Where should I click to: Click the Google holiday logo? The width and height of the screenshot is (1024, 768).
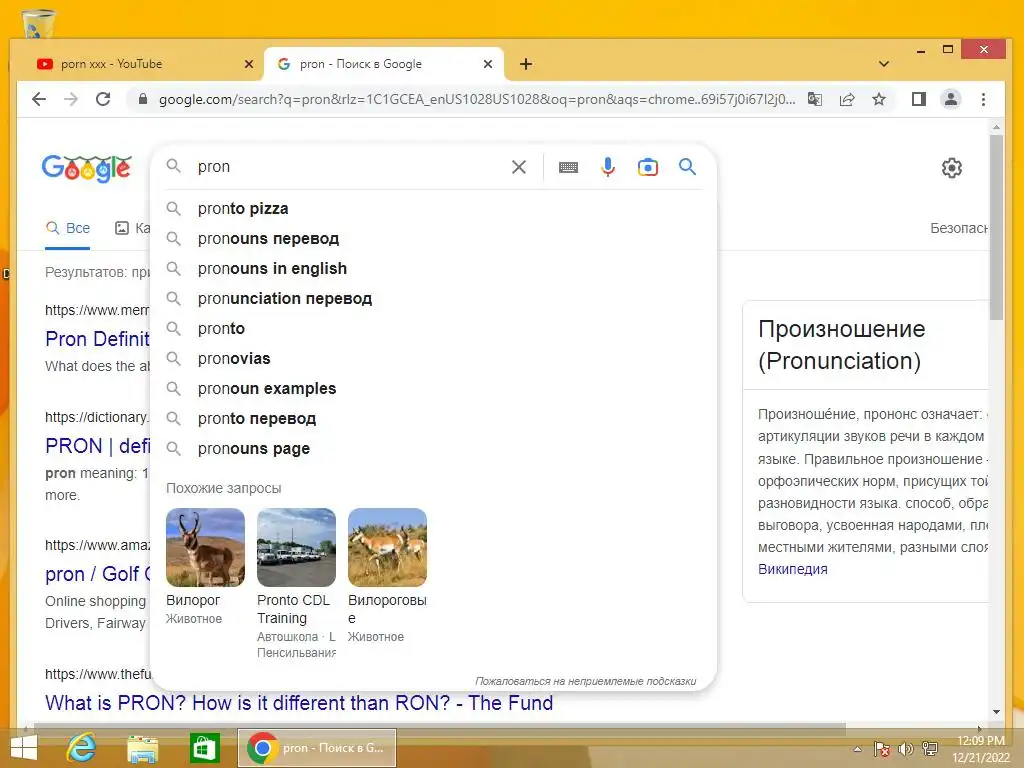[x=87, y=168]
